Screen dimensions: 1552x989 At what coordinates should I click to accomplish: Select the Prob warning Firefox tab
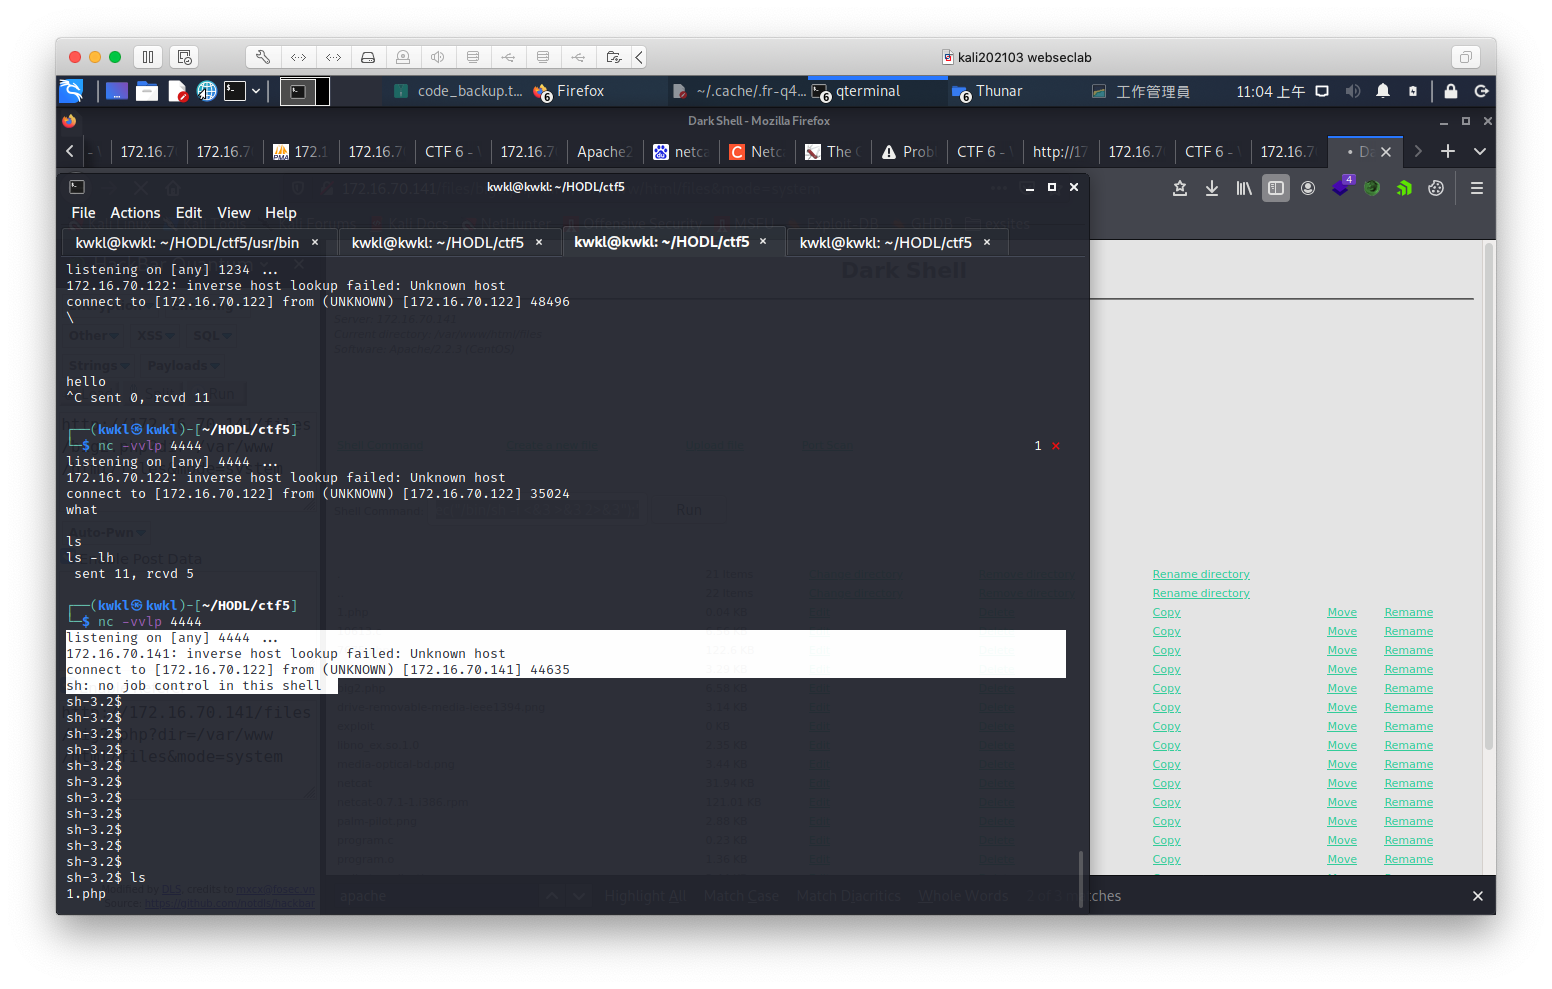(910, 151)
